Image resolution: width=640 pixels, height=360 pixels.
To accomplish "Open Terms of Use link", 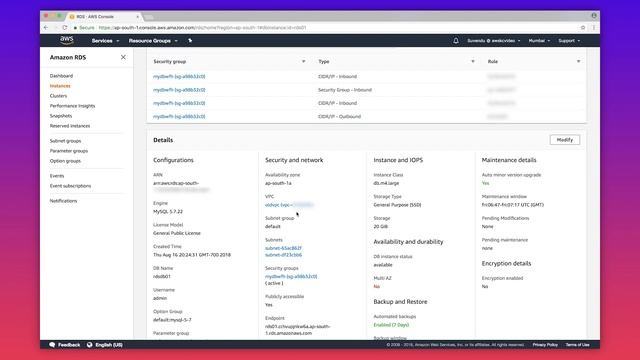I will tap(577, 345).
